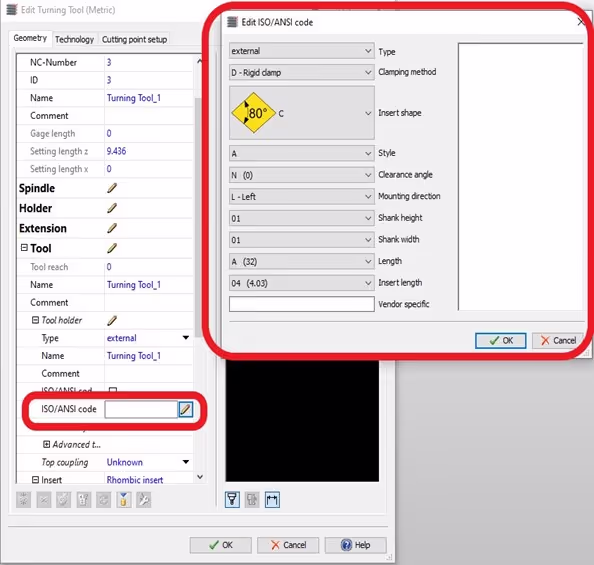
Task: Click the top Name value Turning Tool_1
Action: coord(134,98)
